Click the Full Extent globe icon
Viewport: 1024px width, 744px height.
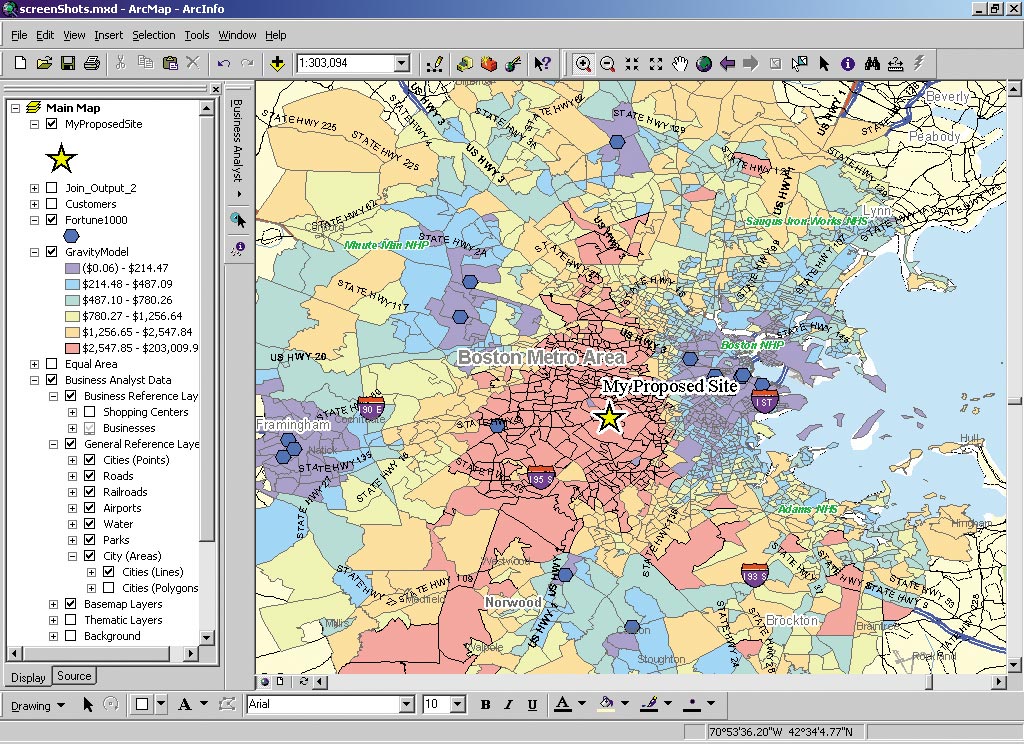pyautogui.click(x=704, y=64)
